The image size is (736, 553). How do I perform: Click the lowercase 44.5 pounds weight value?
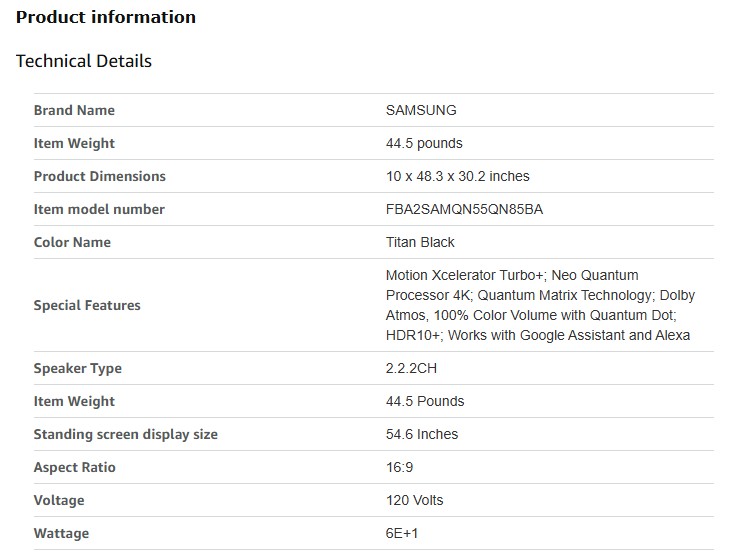click(x=424, y=143)
